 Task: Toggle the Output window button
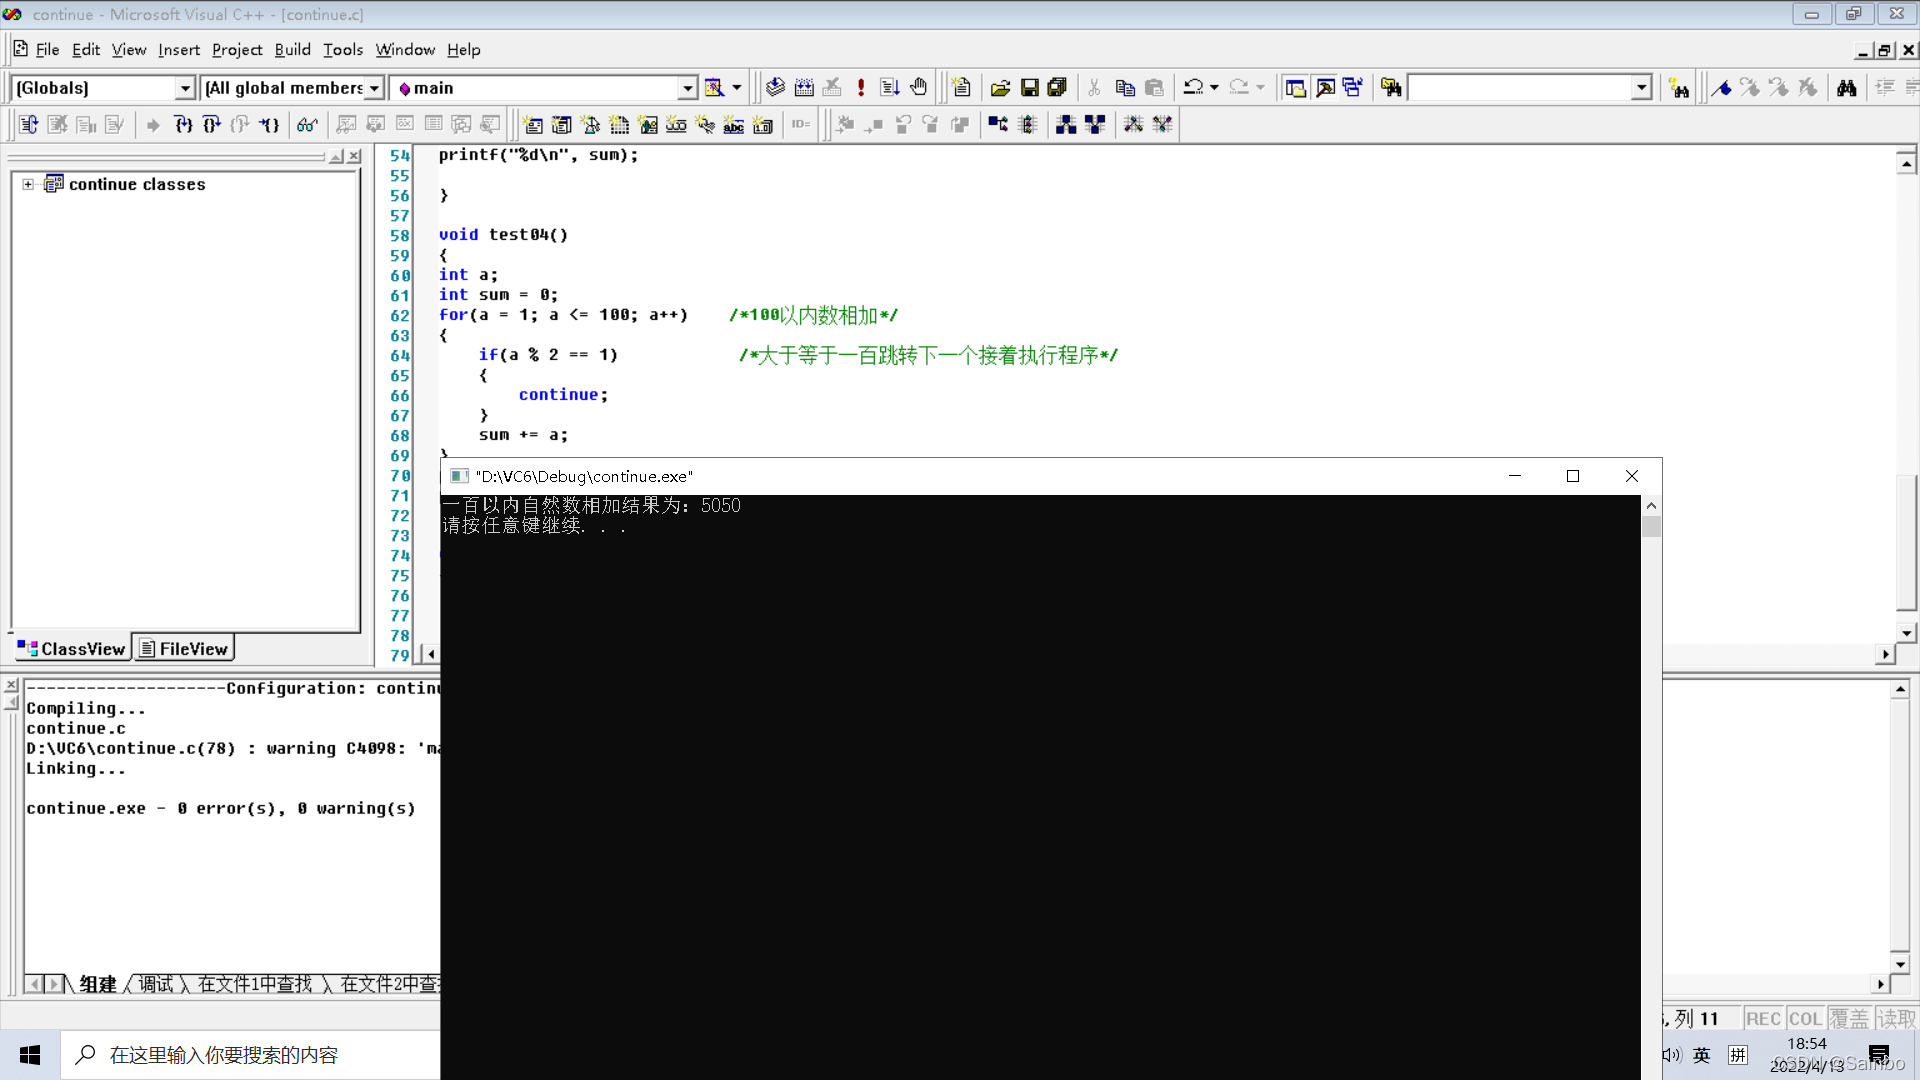[x=1325, y=88]
